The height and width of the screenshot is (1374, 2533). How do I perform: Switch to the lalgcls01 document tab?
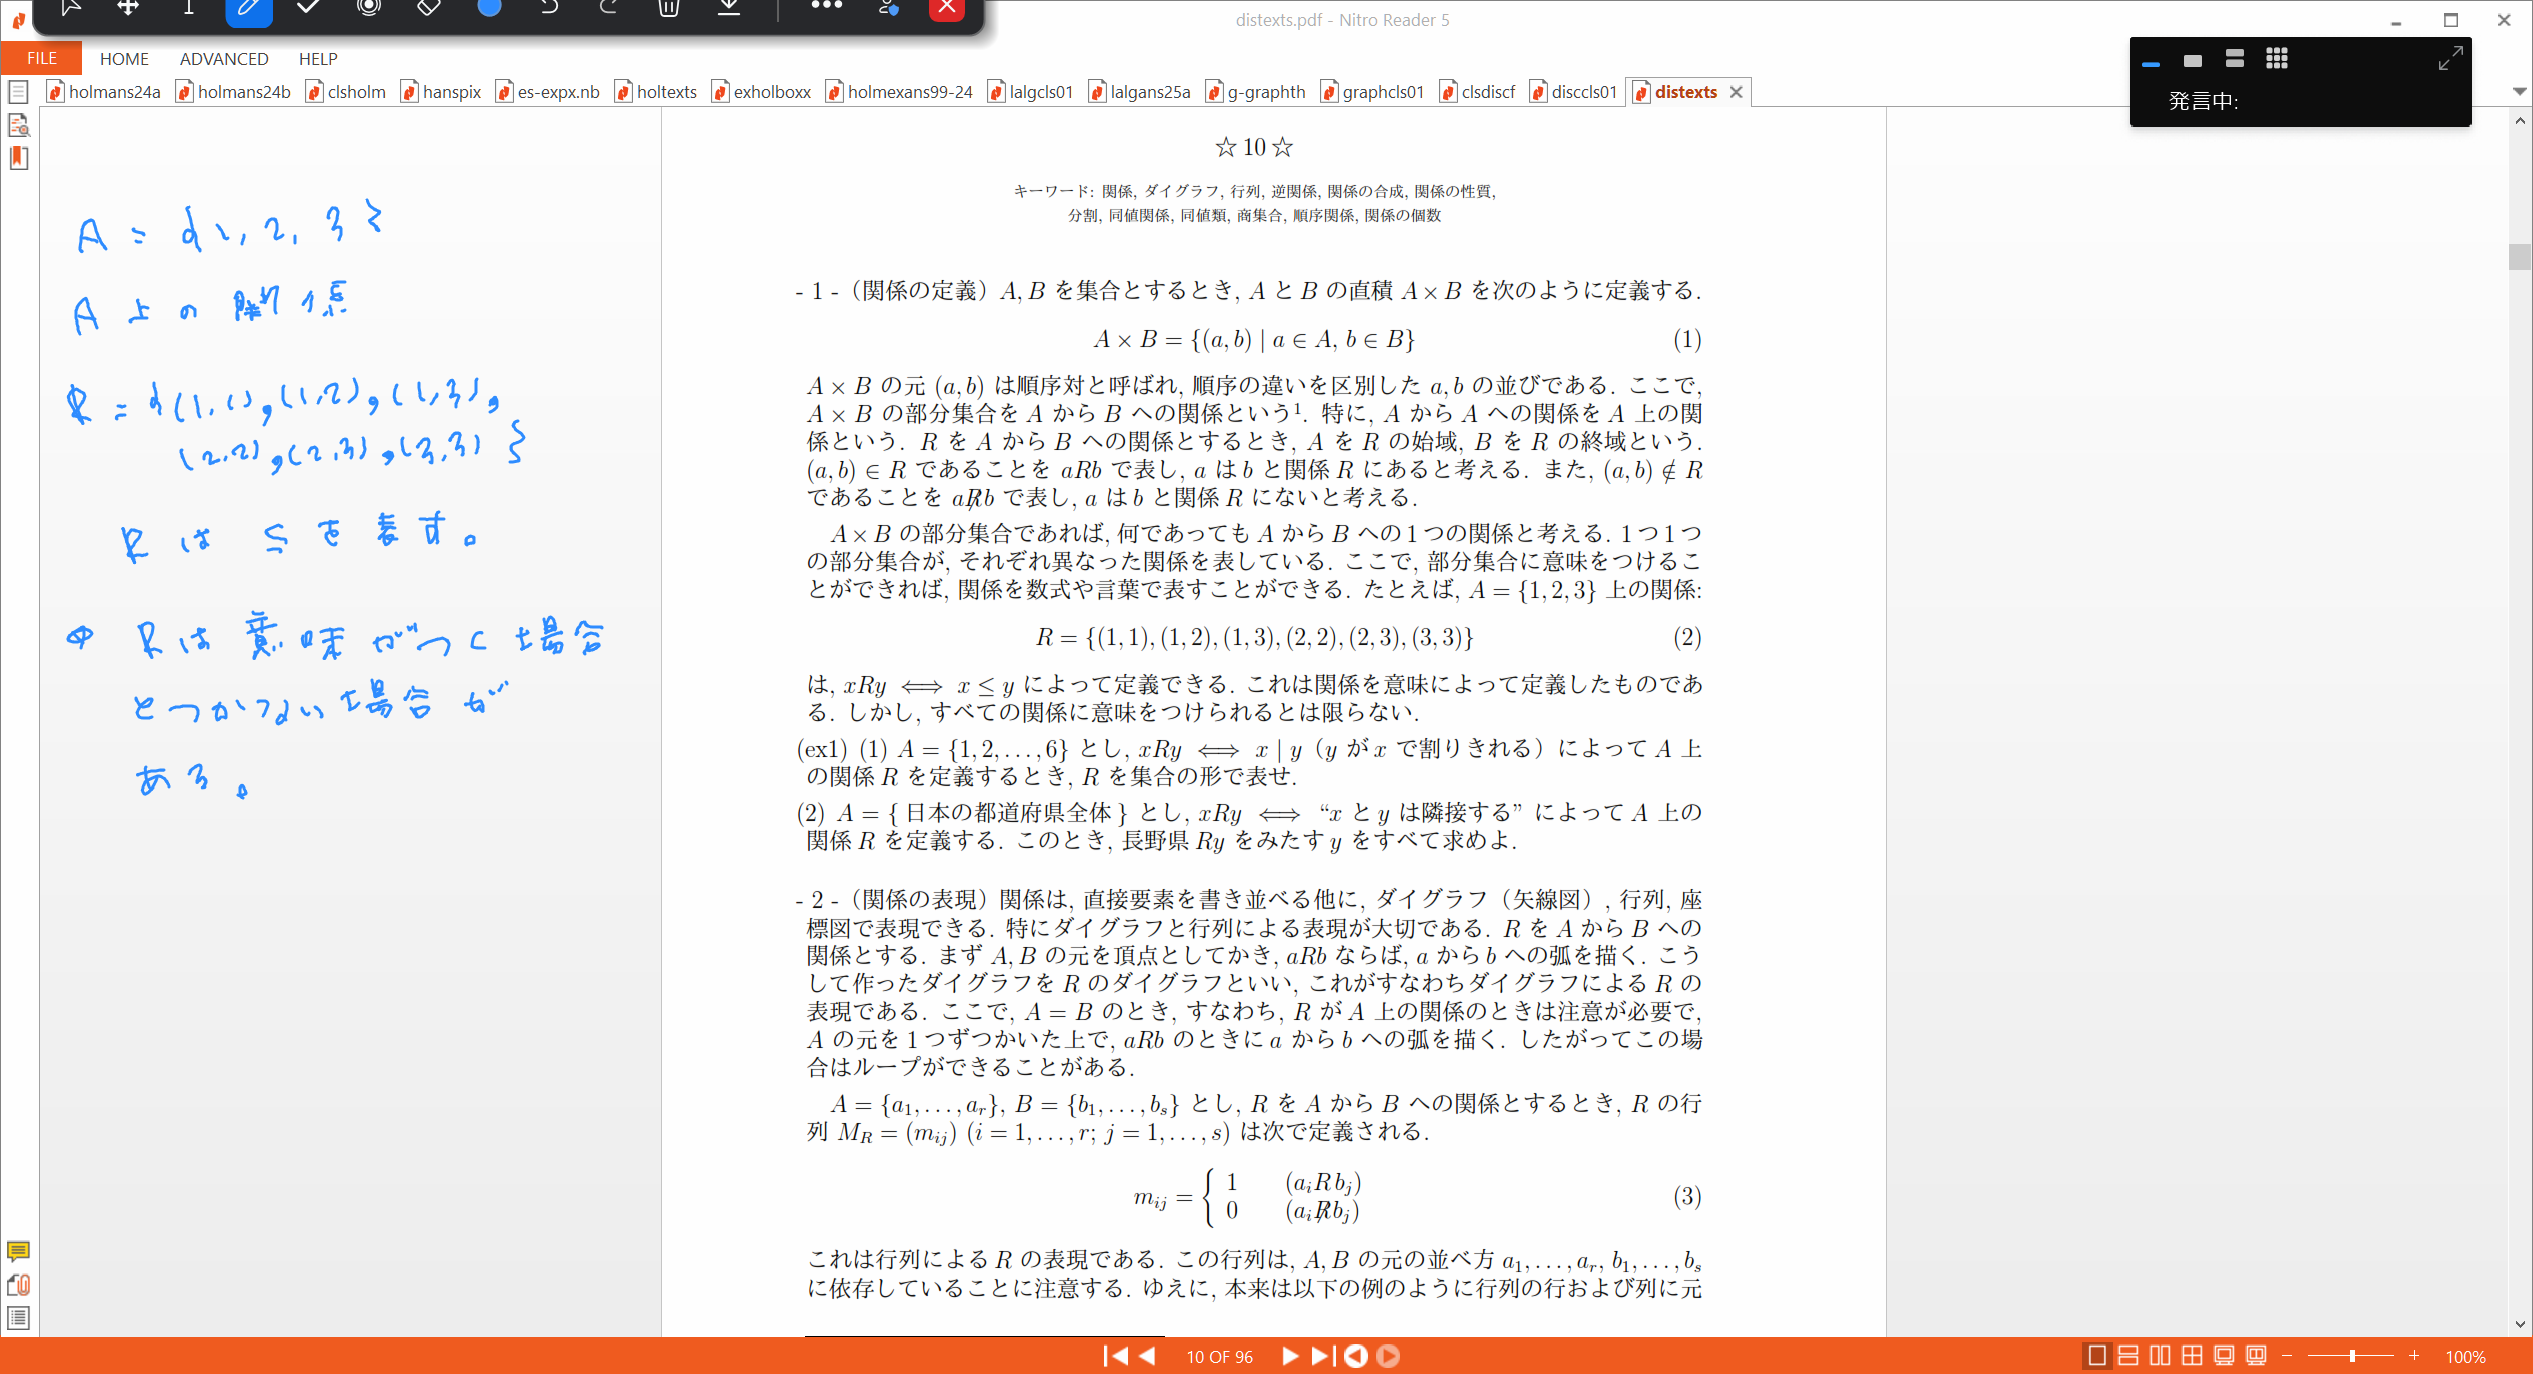[1030, 92]
